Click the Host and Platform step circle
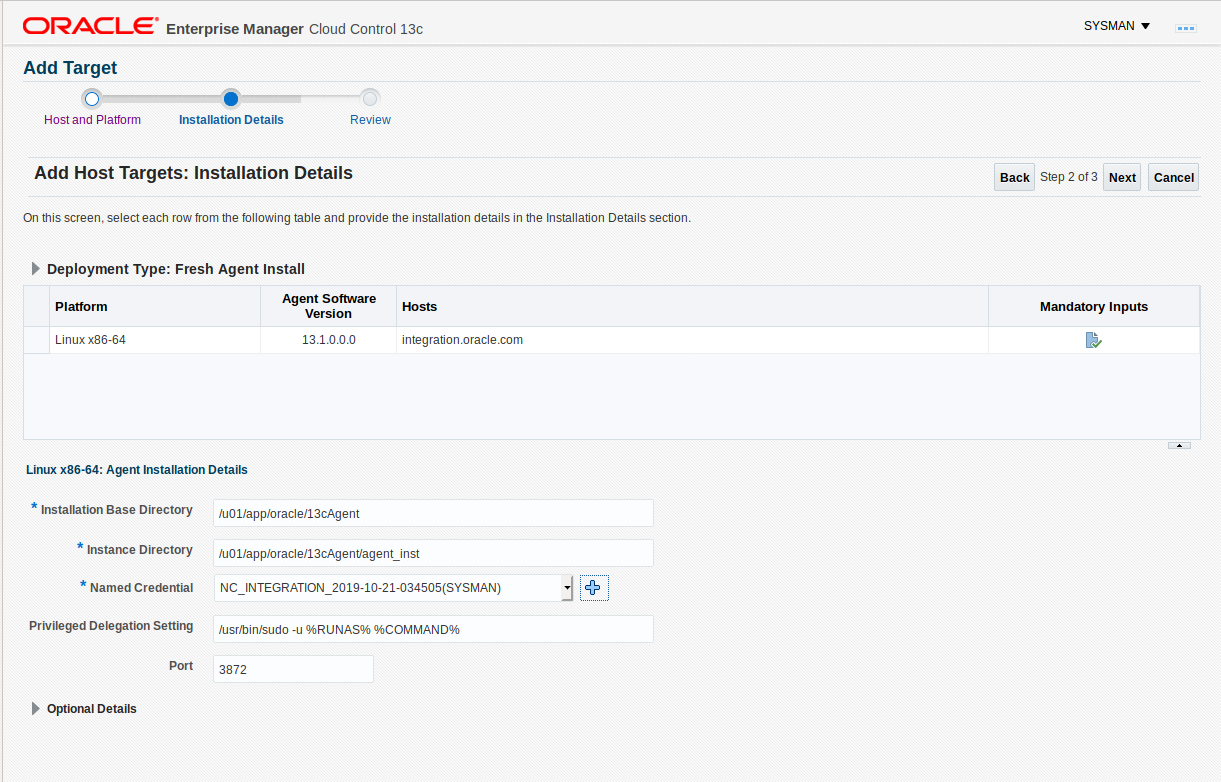Screen dimensions: 1221x782 [x=92, y=98]
